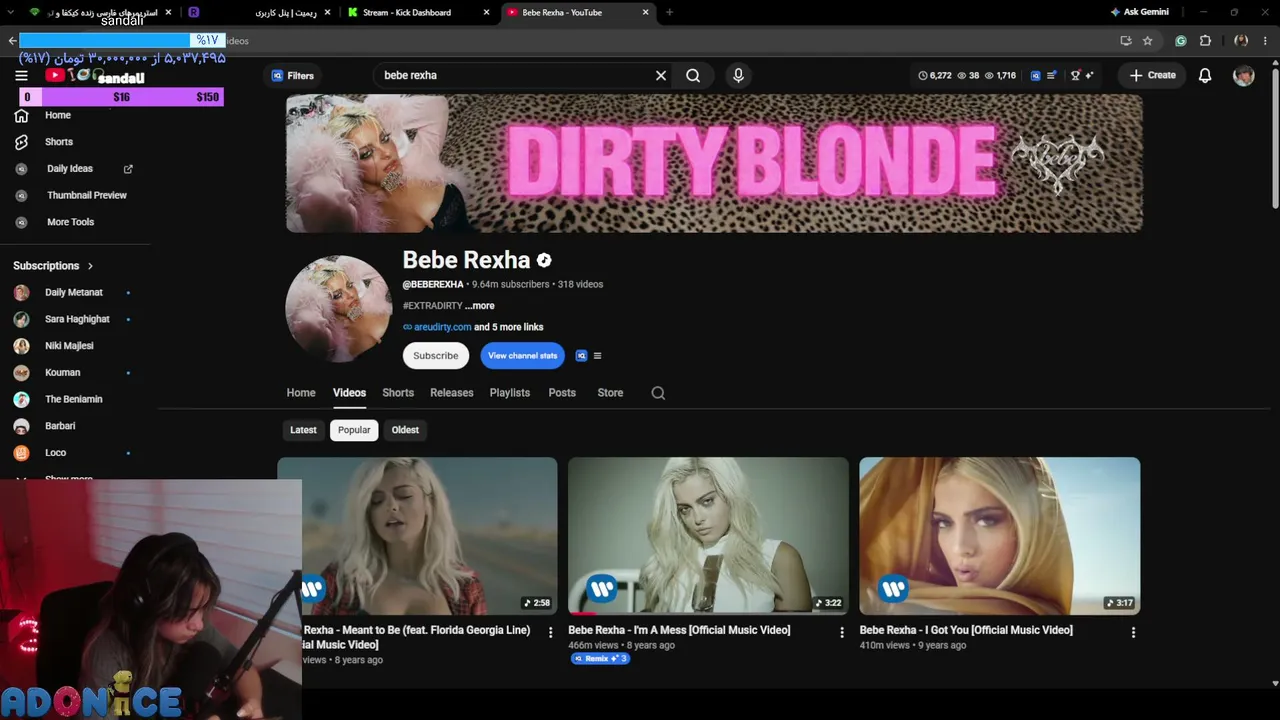Open options for 'Meant to Be' video
Image resolution: width=1280 pixels, height=720 pixels.
click(550, 632)
